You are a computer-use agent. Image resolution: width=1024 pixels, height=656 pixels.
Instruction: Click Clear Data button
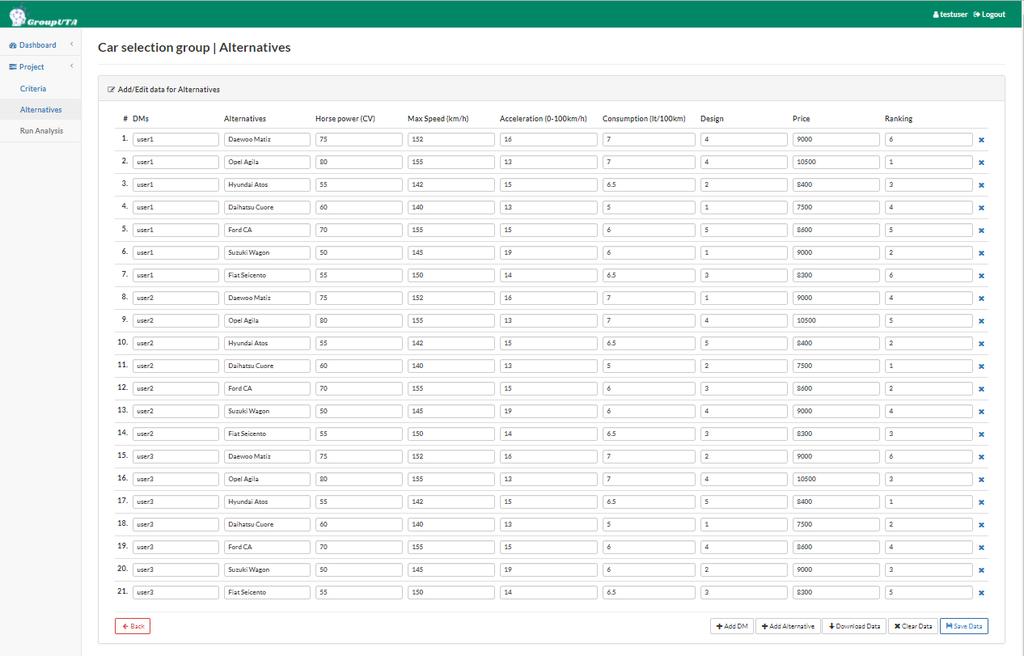coord(913,626)
